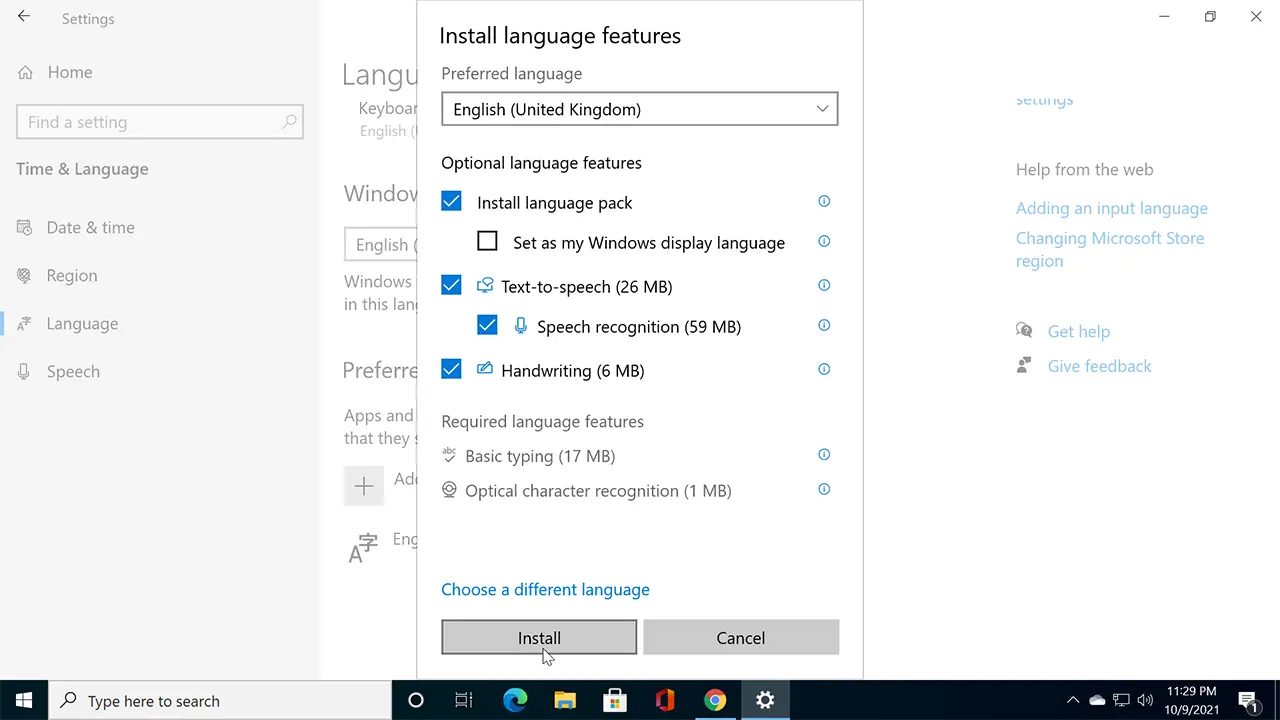
Task: Disable the Speech recognition download
Action: [x=487, y=325]
